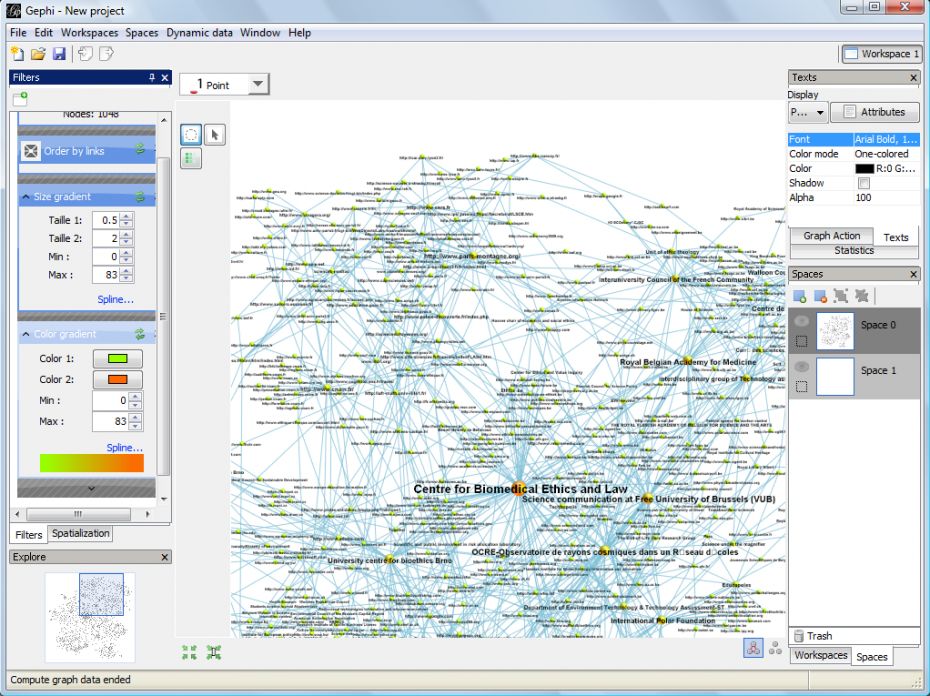Image resolution: width=930 pixels, height=696 pixels.
Task: Collapse the Size gradient section
Action: coord(27,198)
